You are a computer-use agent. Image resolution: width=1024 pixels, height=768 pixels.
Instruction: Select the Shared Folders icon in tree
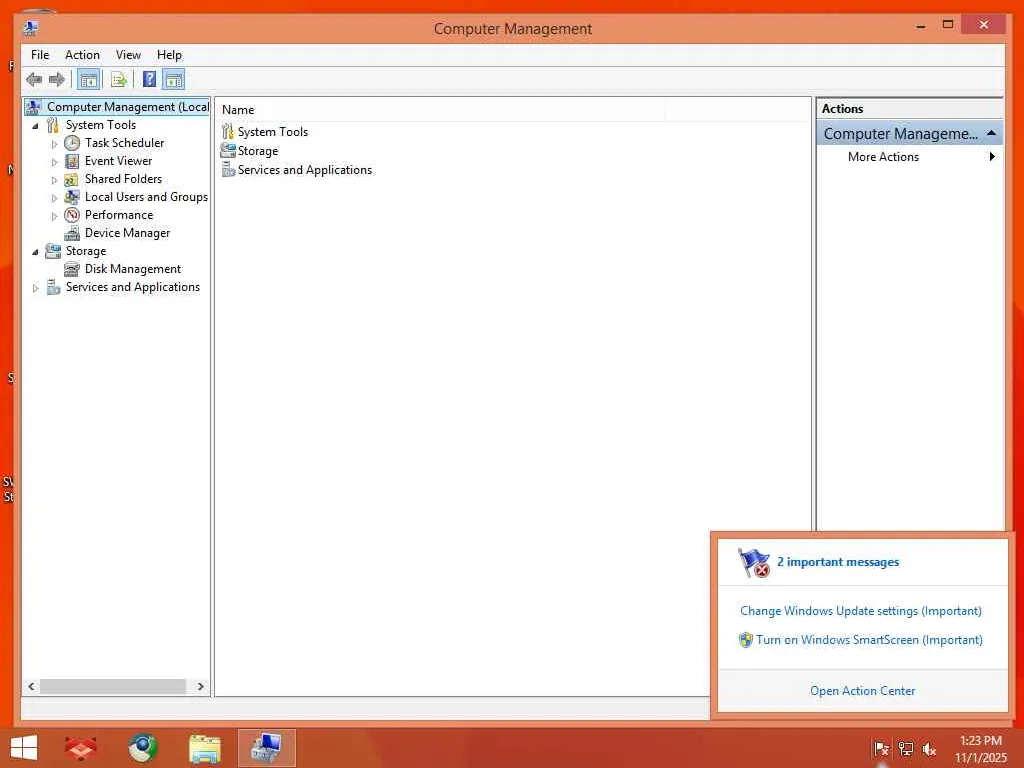pyautogui.click(x=72, y=180)
